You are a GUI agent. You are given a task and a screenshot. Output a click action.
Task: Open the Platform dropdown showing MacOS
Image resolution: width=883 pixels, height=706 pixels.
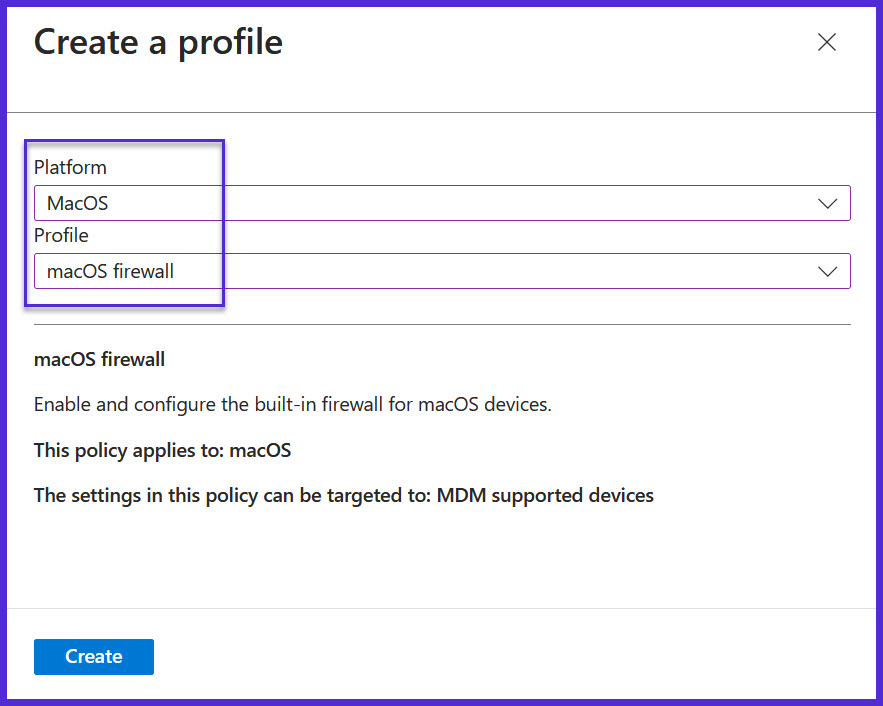click(x=442, y=203)
